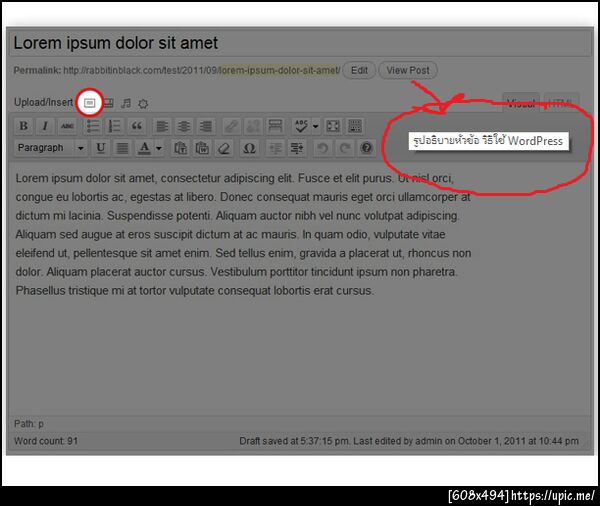Insert an unordered bullet list
The height and width of the screenshot is (506, 600).
click(x=93, y=126)
